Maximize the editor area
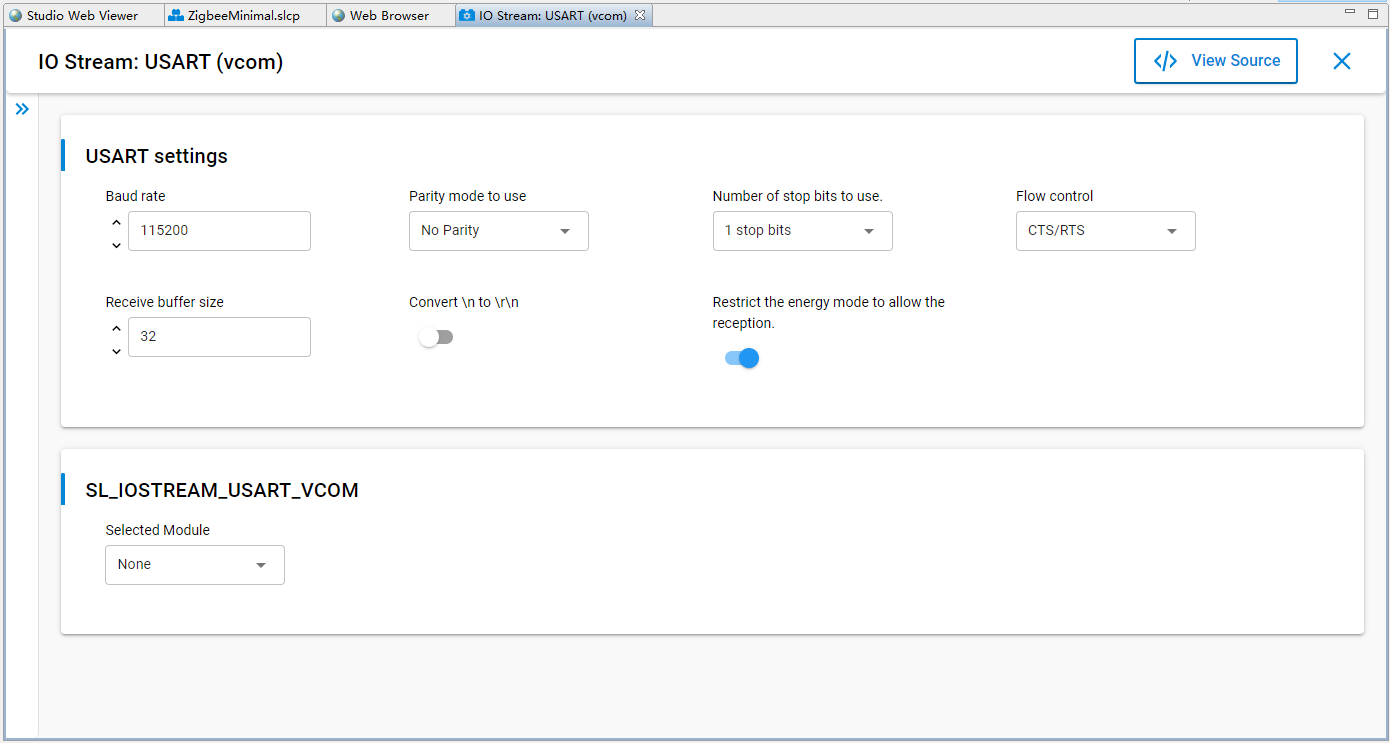The width and height of the screenshot is (1390, 743). pyautogui.click(x=1373, y=13)
